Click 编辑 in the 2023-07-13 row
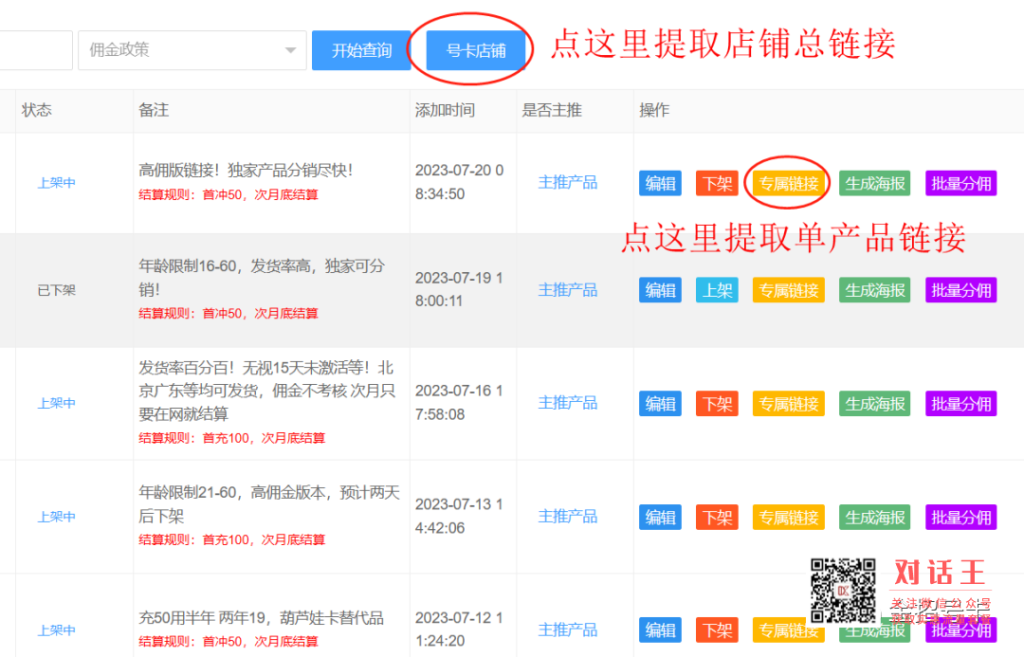The image size is (1024, 657). pos(660,517)
